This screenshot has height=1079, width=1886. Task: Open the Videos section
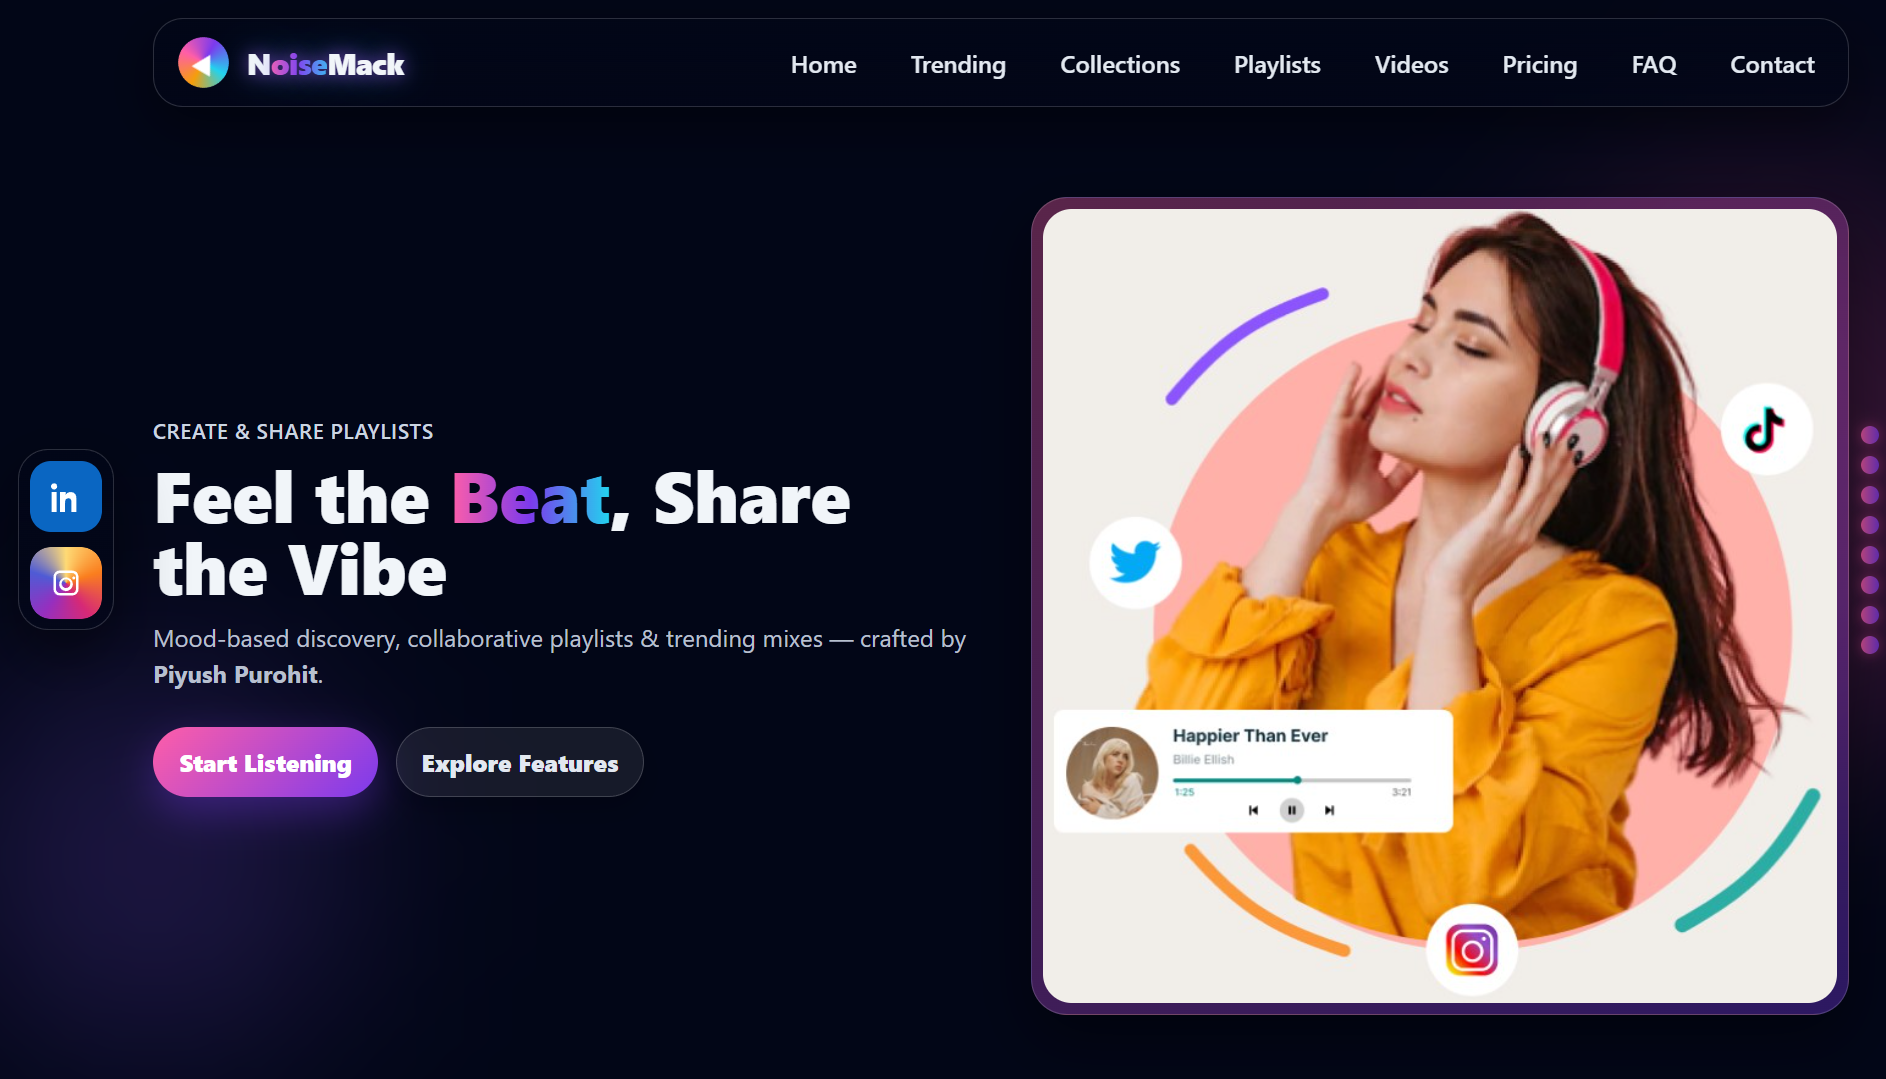(1411, 65)
